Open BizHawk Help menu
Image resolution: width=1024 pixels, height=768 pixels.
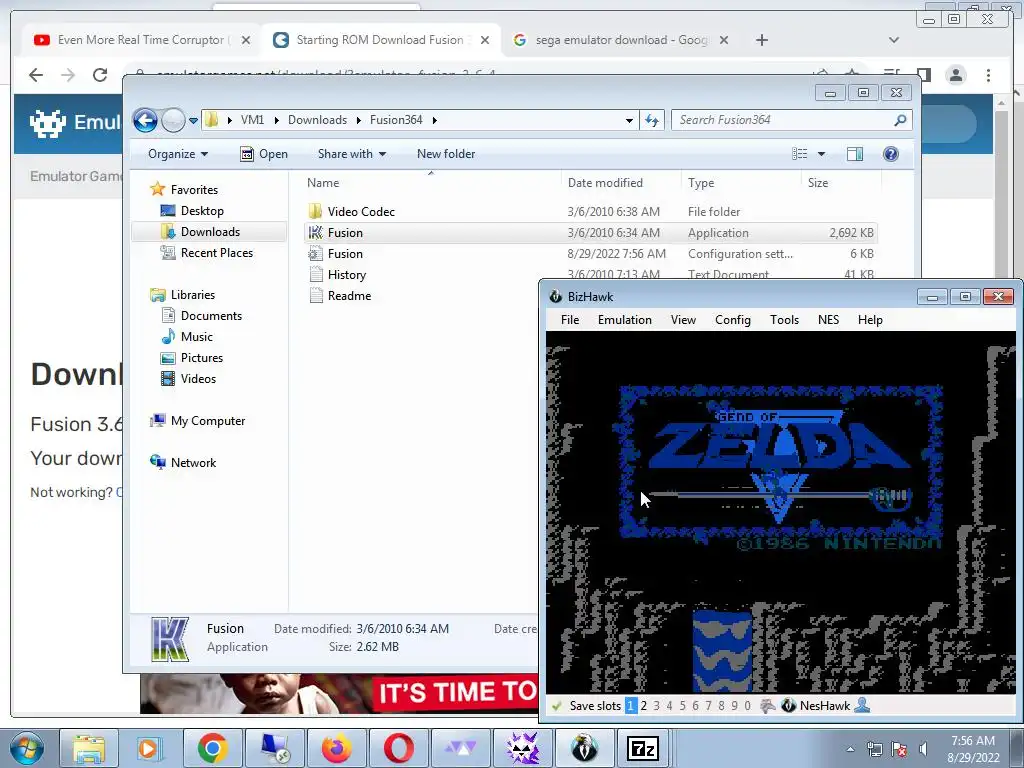[x=871, y=320]
